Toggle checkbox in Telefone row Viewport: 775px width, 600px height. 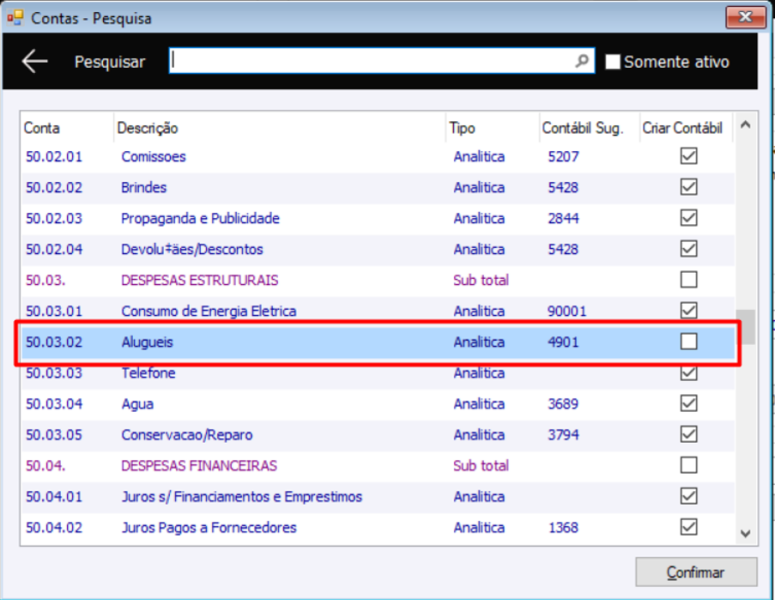(x=689, y=373)
